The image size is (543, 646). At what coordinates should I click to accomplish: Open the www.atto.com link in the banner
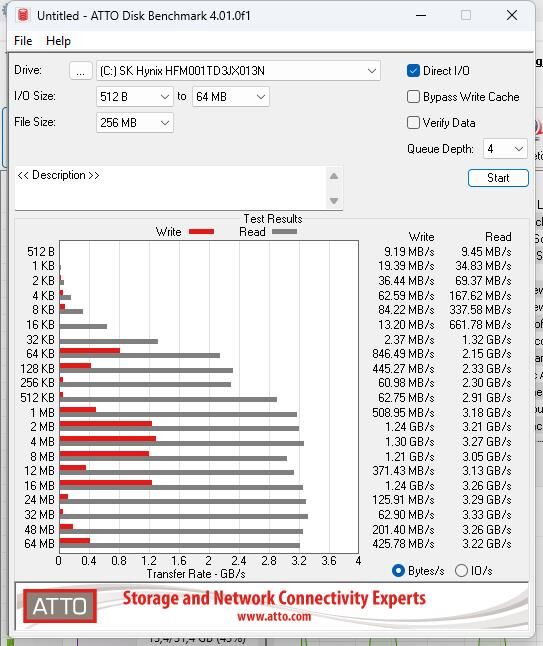(274, 616)
